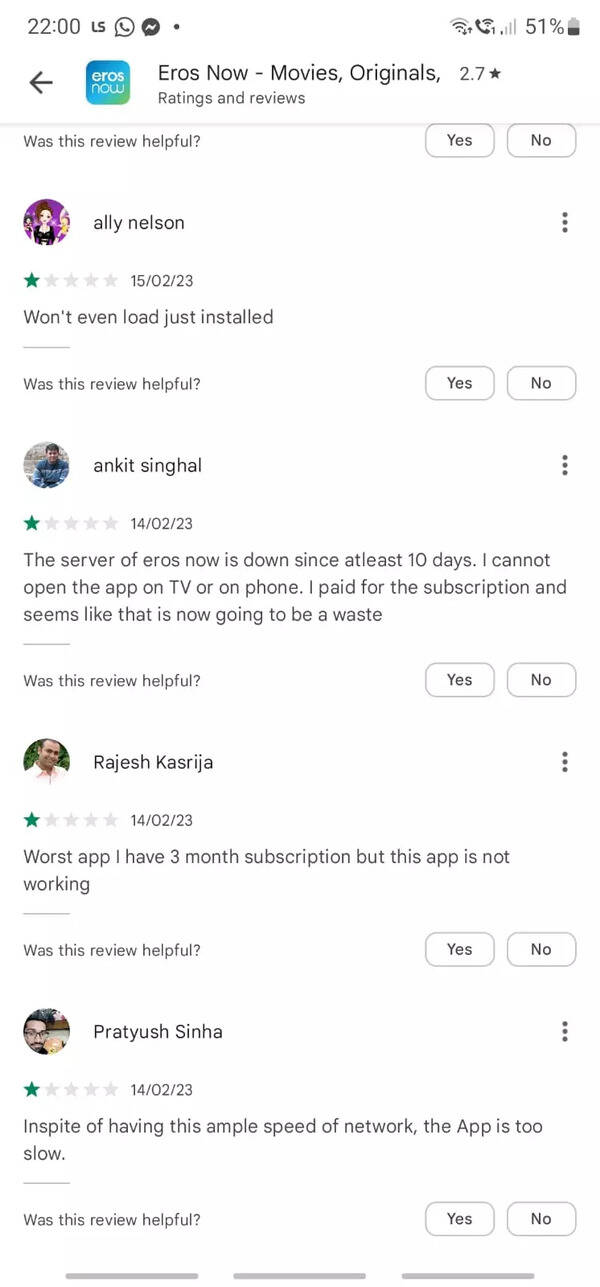Open the Eros Now app icon
This screenshot has height=1287, width=600.
point(108,83)
